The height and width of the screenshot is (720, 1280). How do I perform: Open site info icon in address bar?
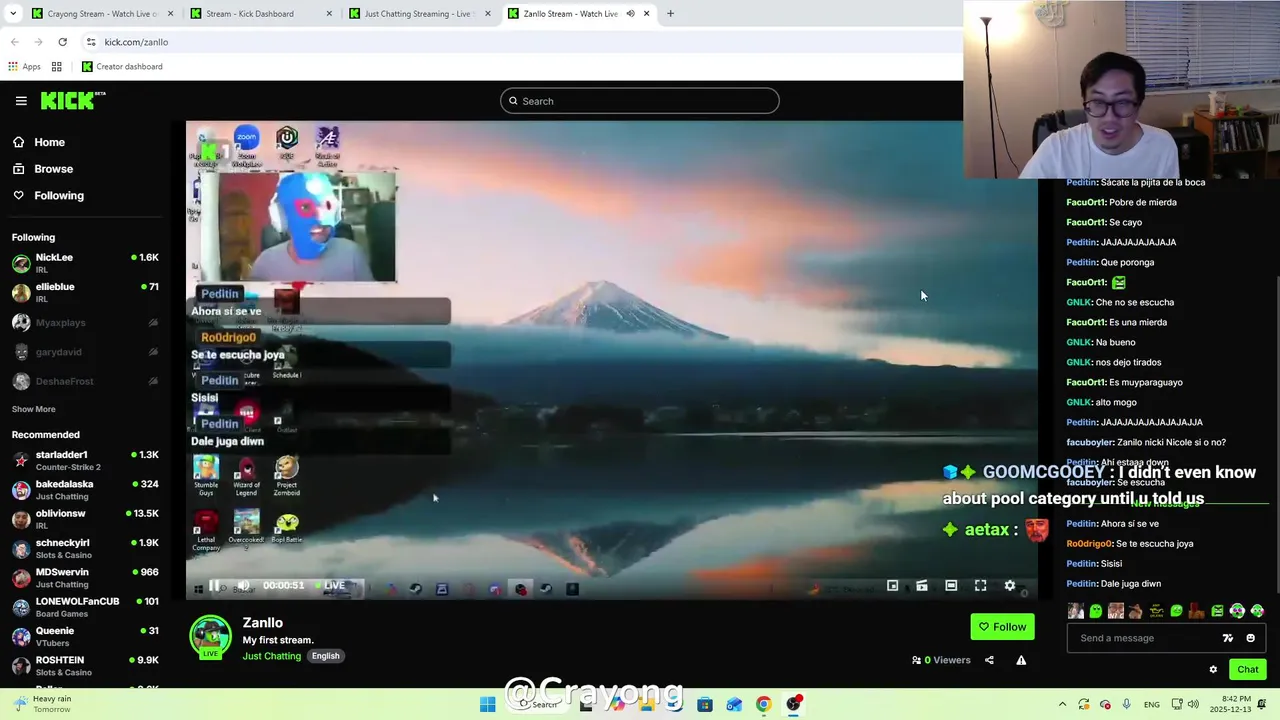pyautogui.click(x=91, y=42)
